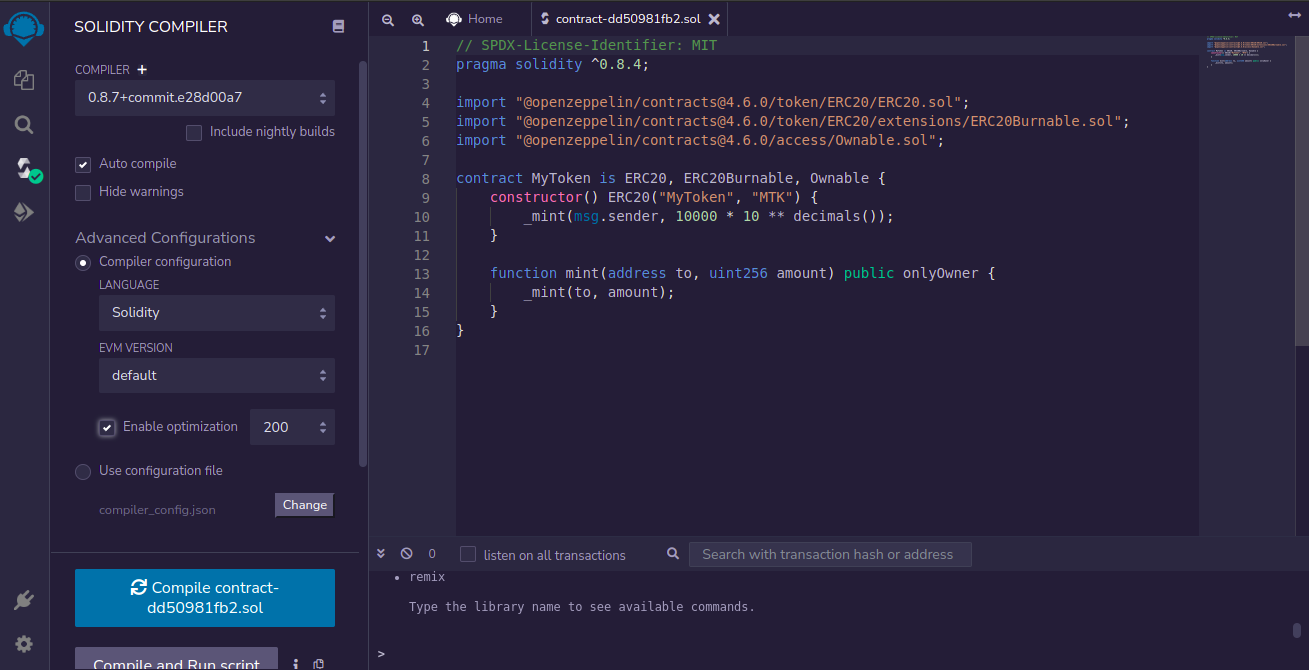Click the zoom in magnifier icon
Image resolution: width=1309 pixels, height=670 pixels.
pyautogui.click(x=418, y=20)
